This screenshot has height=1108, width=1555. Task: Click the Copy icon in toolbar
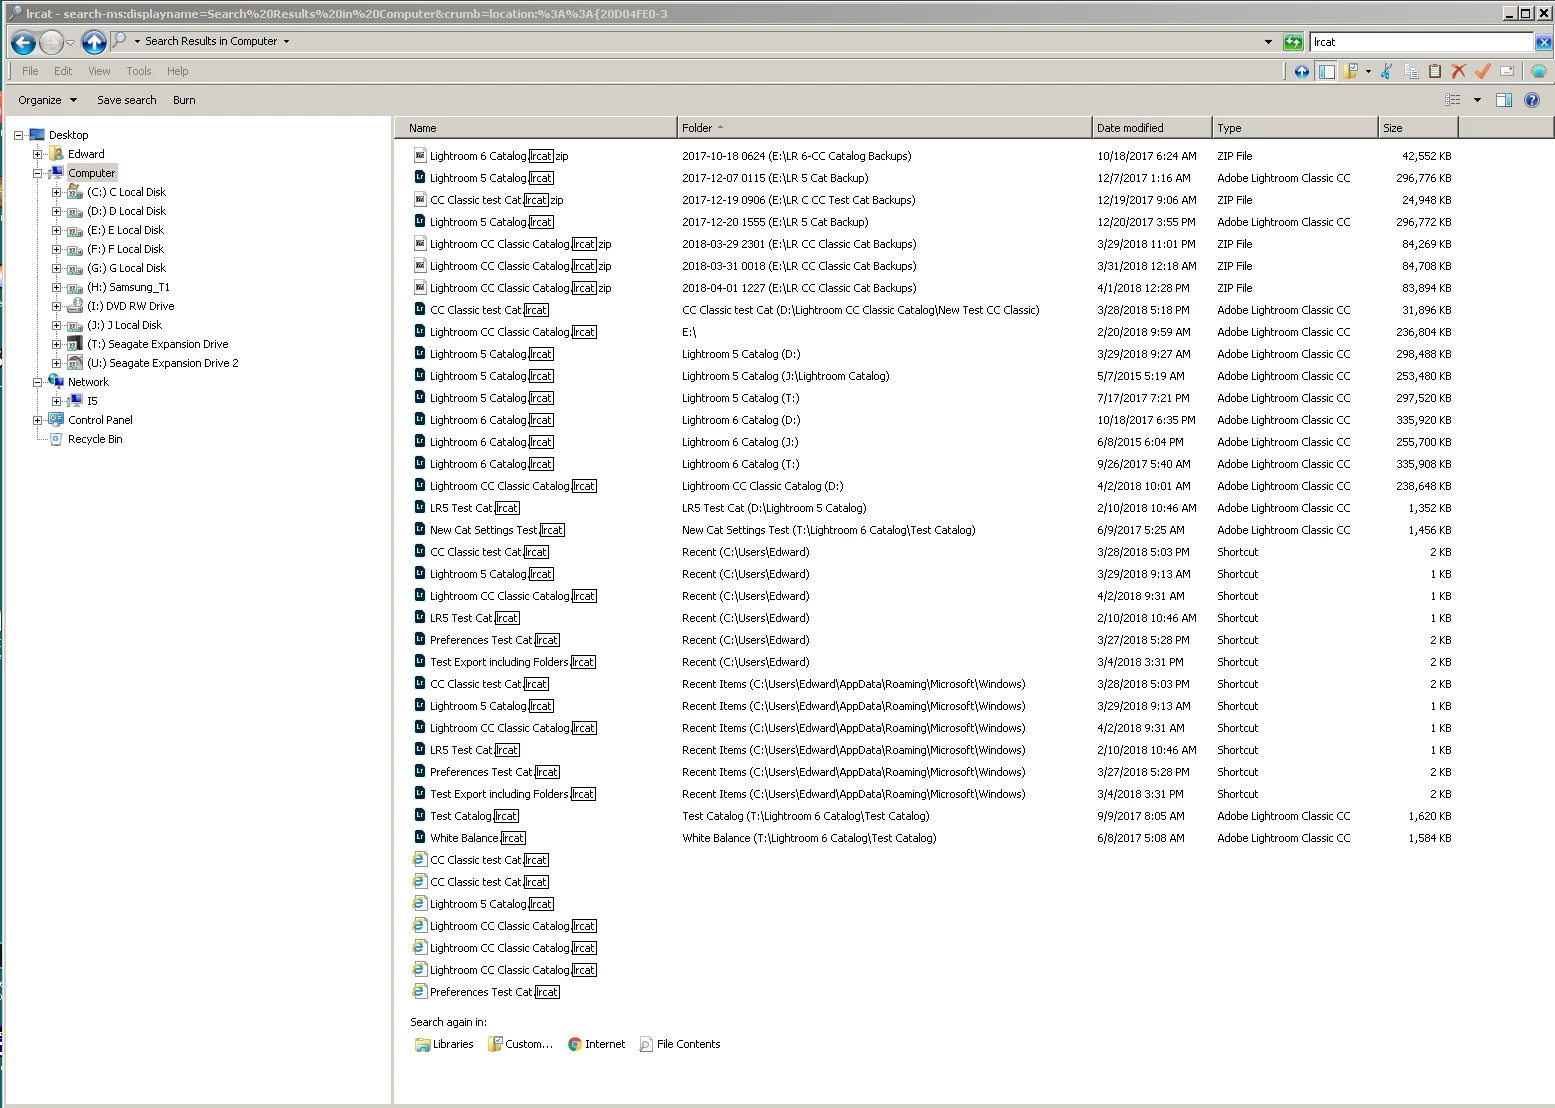1411,71
